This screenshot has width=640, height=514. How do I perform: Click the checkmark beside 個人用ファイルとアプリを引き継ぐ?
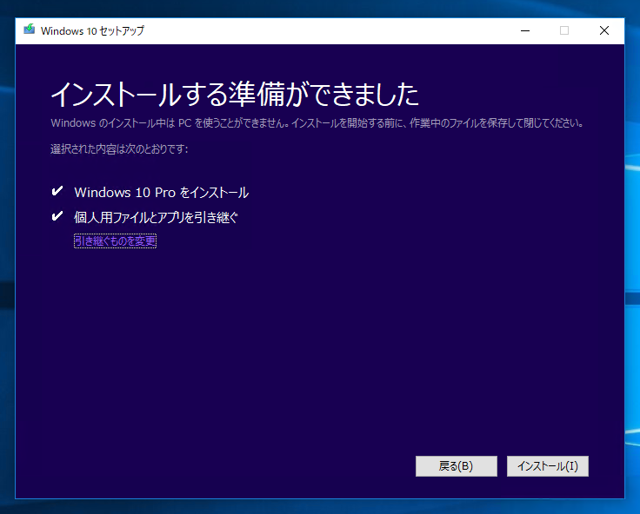click(57, 216)
